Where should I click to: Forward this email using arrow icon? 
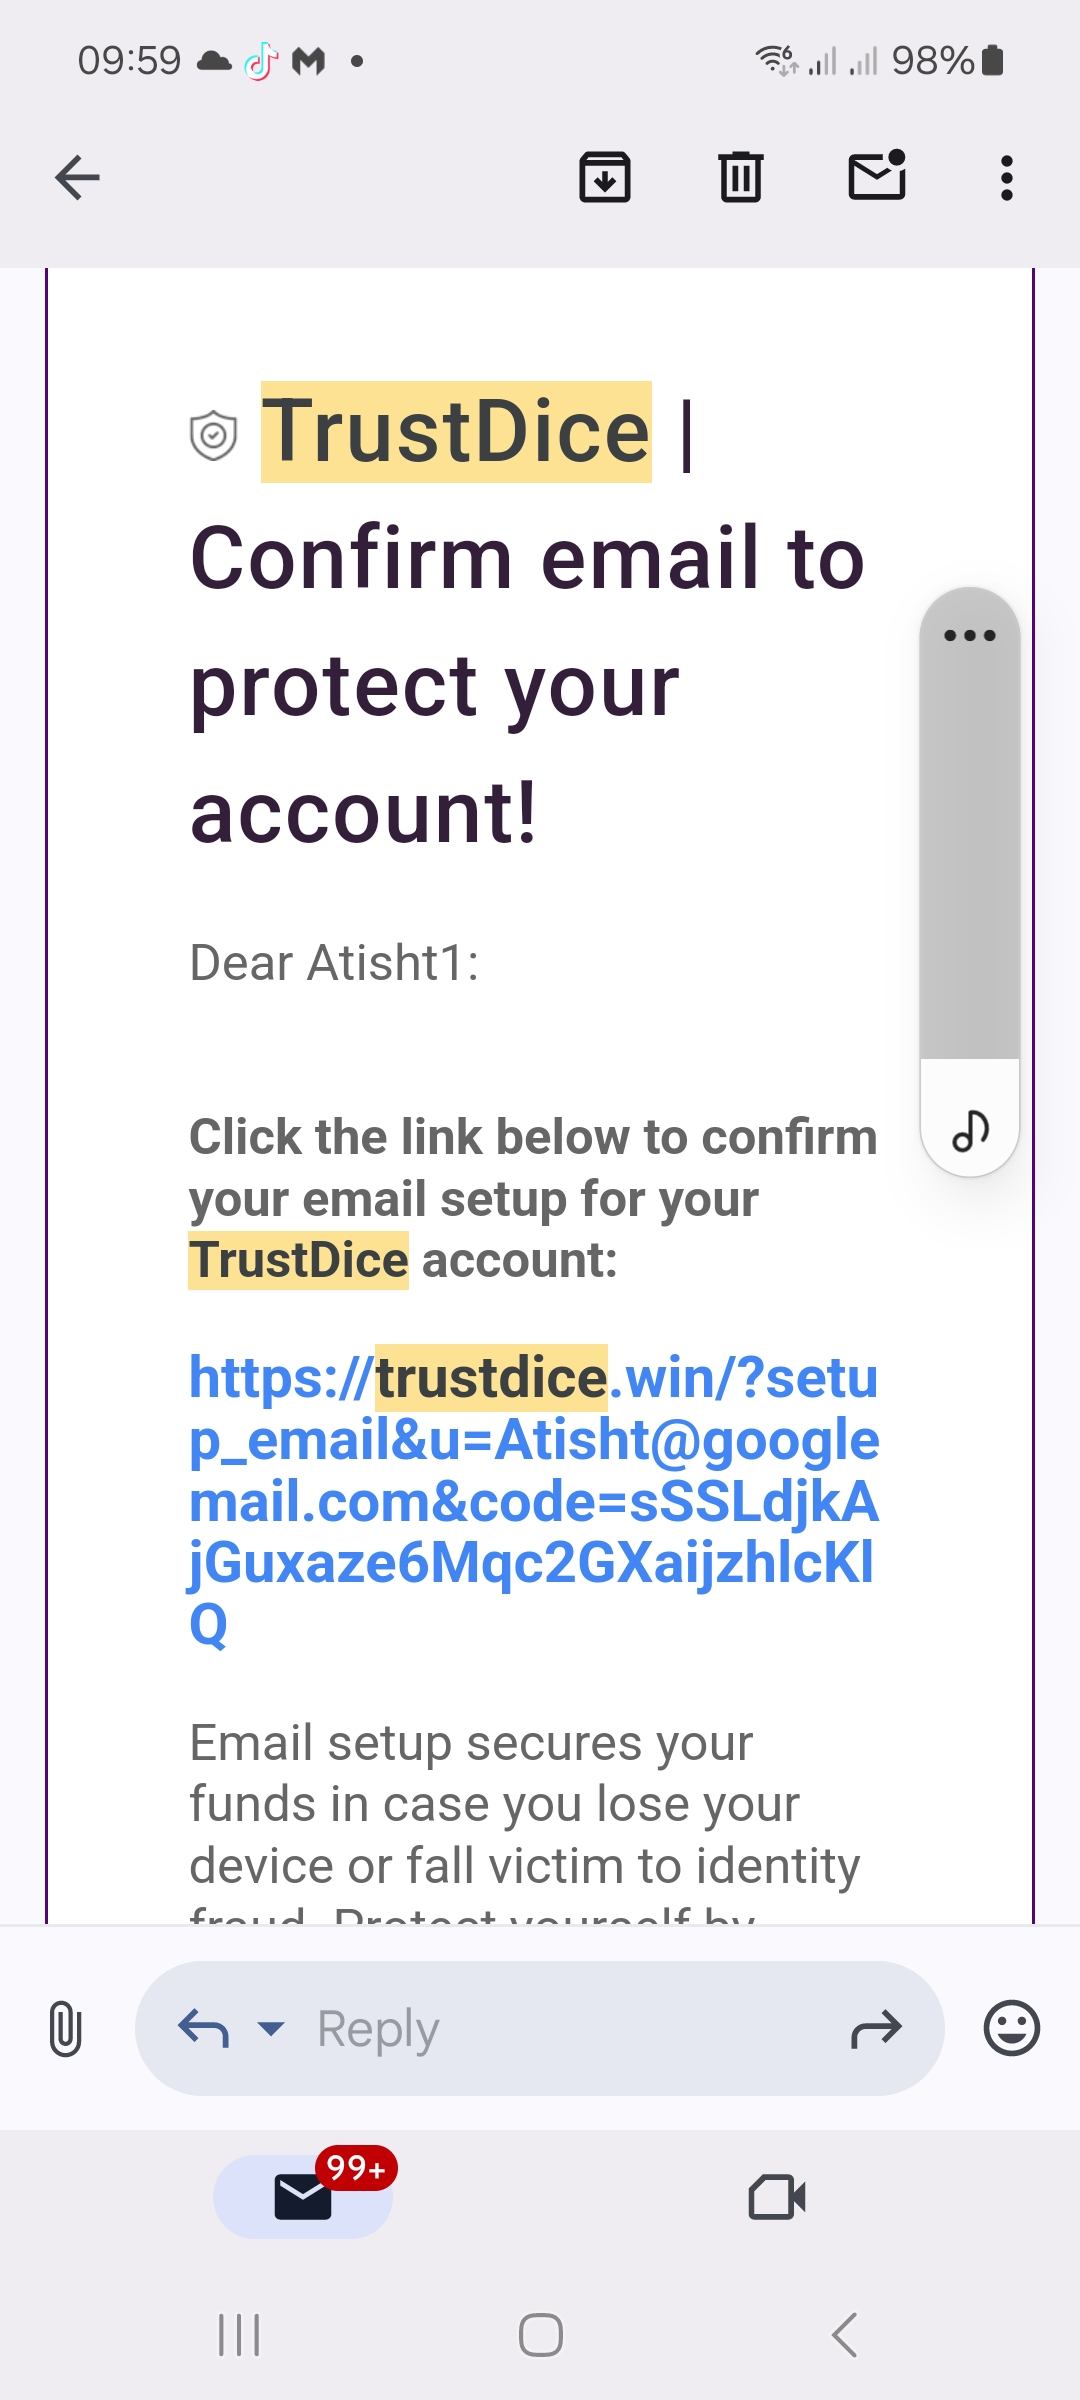tap(876, 2028)
